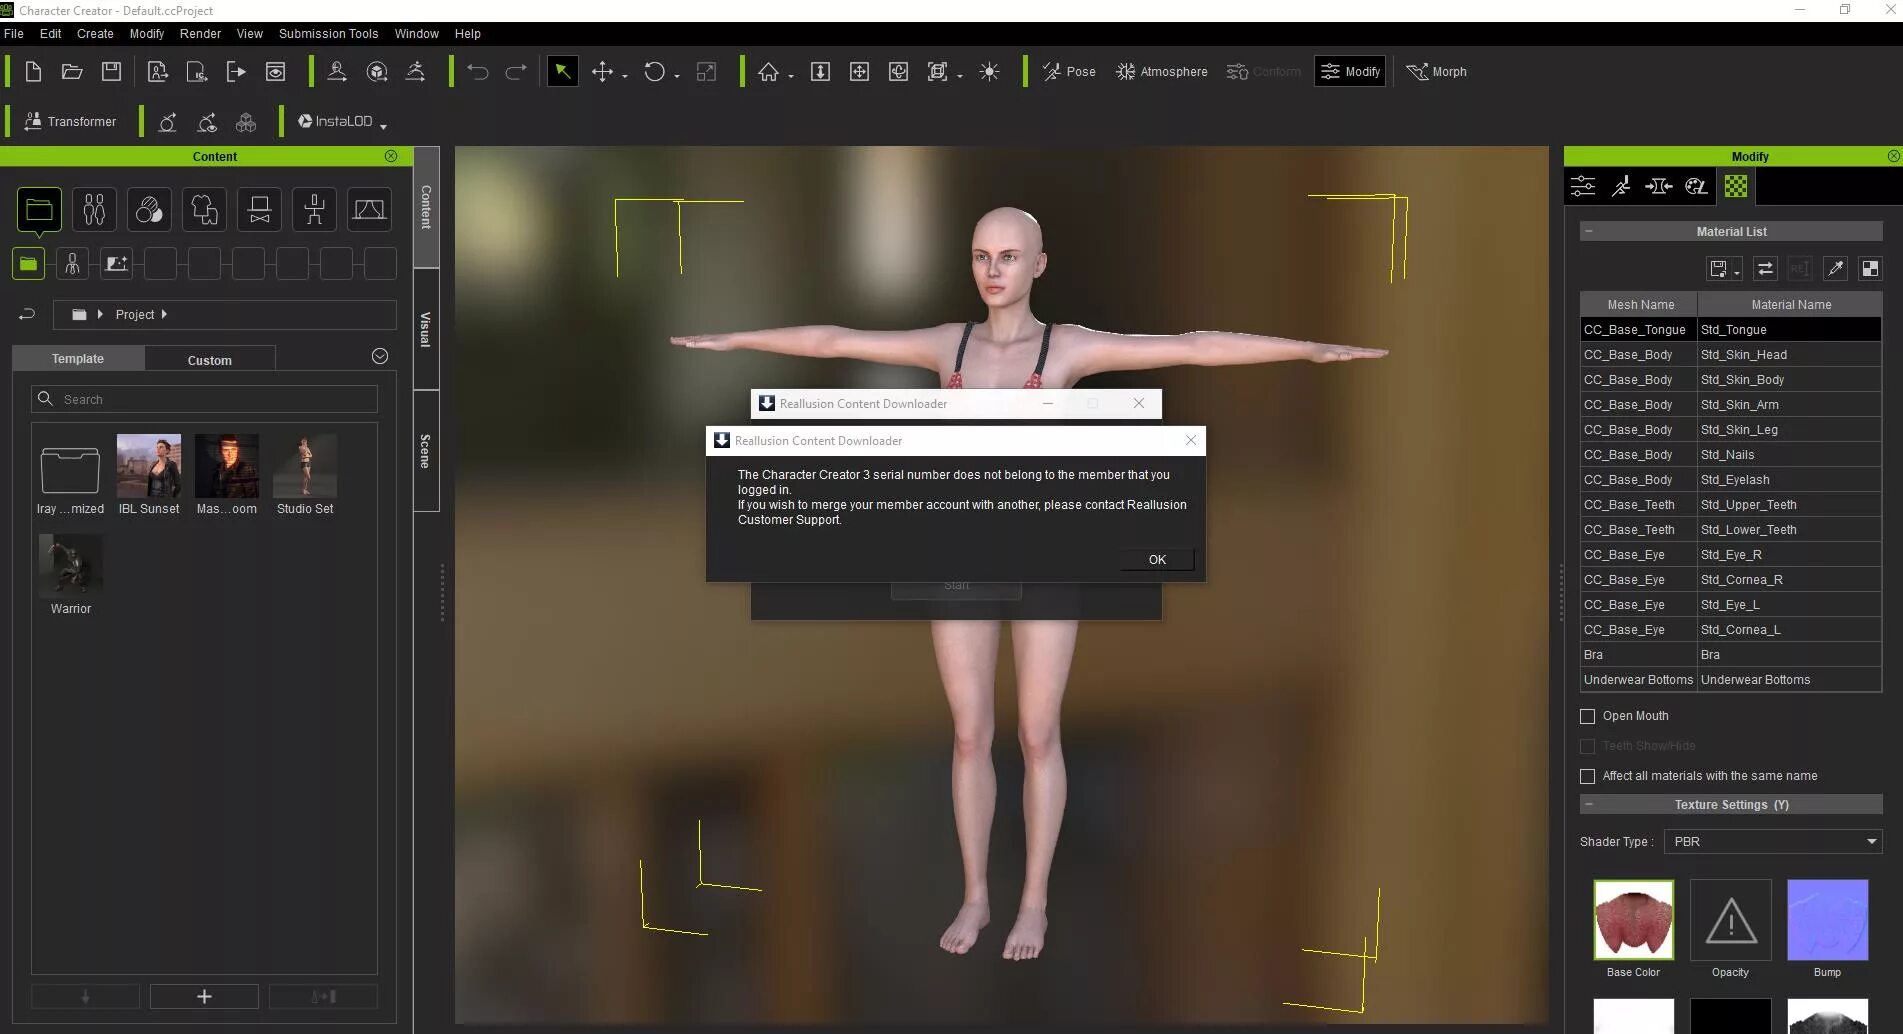This screenshot has height=1034, width=1903.
Task: Select the Std_Skin_Head material row
Action: tap(1730, 355)
